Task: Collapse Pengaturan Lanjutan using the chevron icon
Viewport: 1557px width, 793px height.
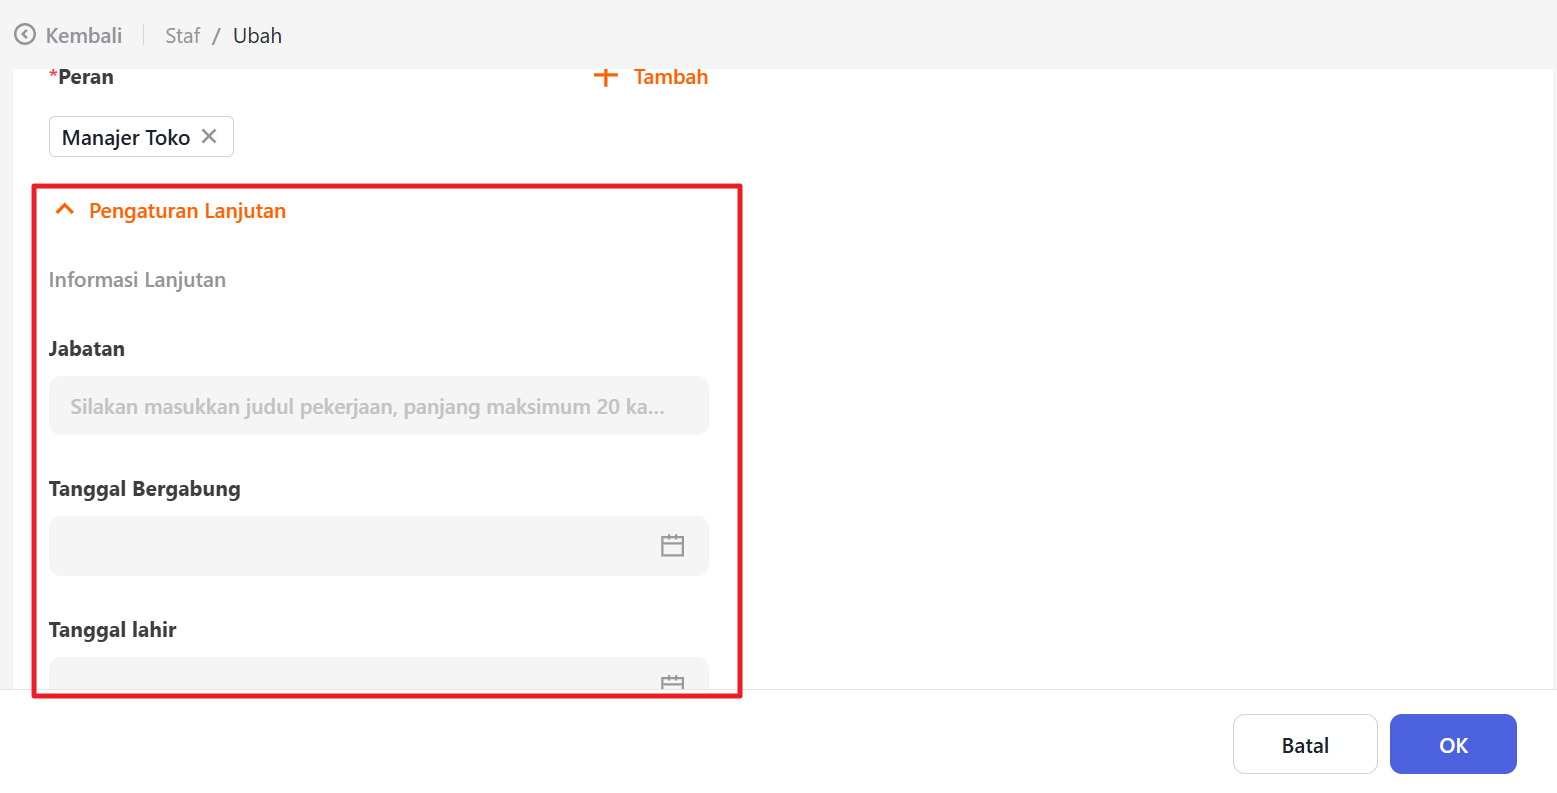Action: click(65, 210)
